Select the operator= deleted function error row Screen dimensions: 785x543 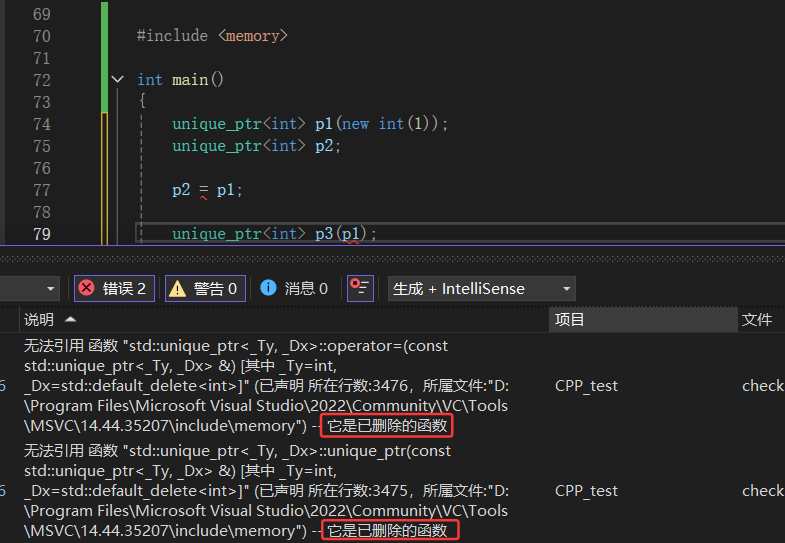click(x=392, y=386)
